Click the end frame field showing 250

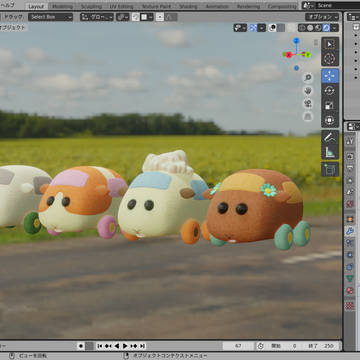[x=321, y=346]
